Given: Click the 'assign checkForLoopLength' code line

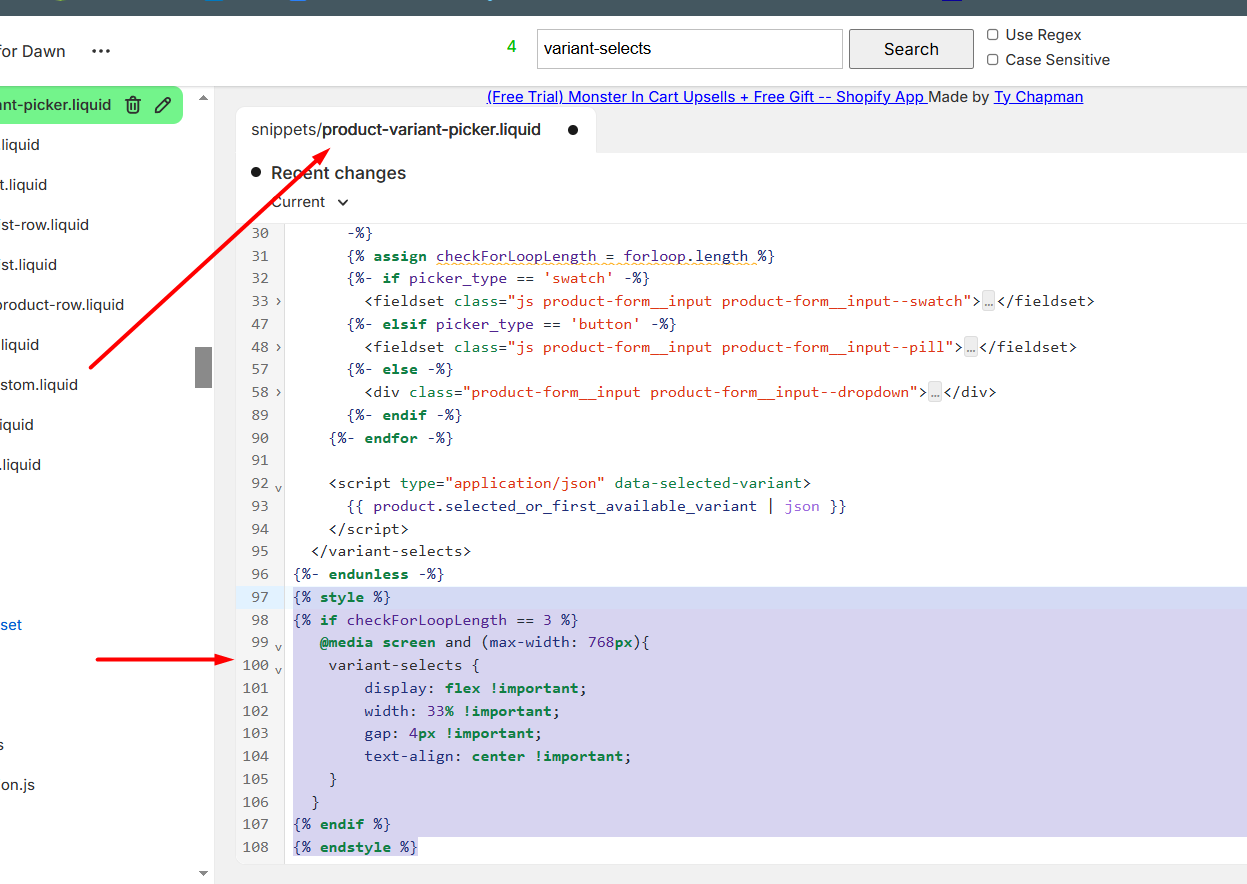Looking at the screenshot, I should pos(561,256).
